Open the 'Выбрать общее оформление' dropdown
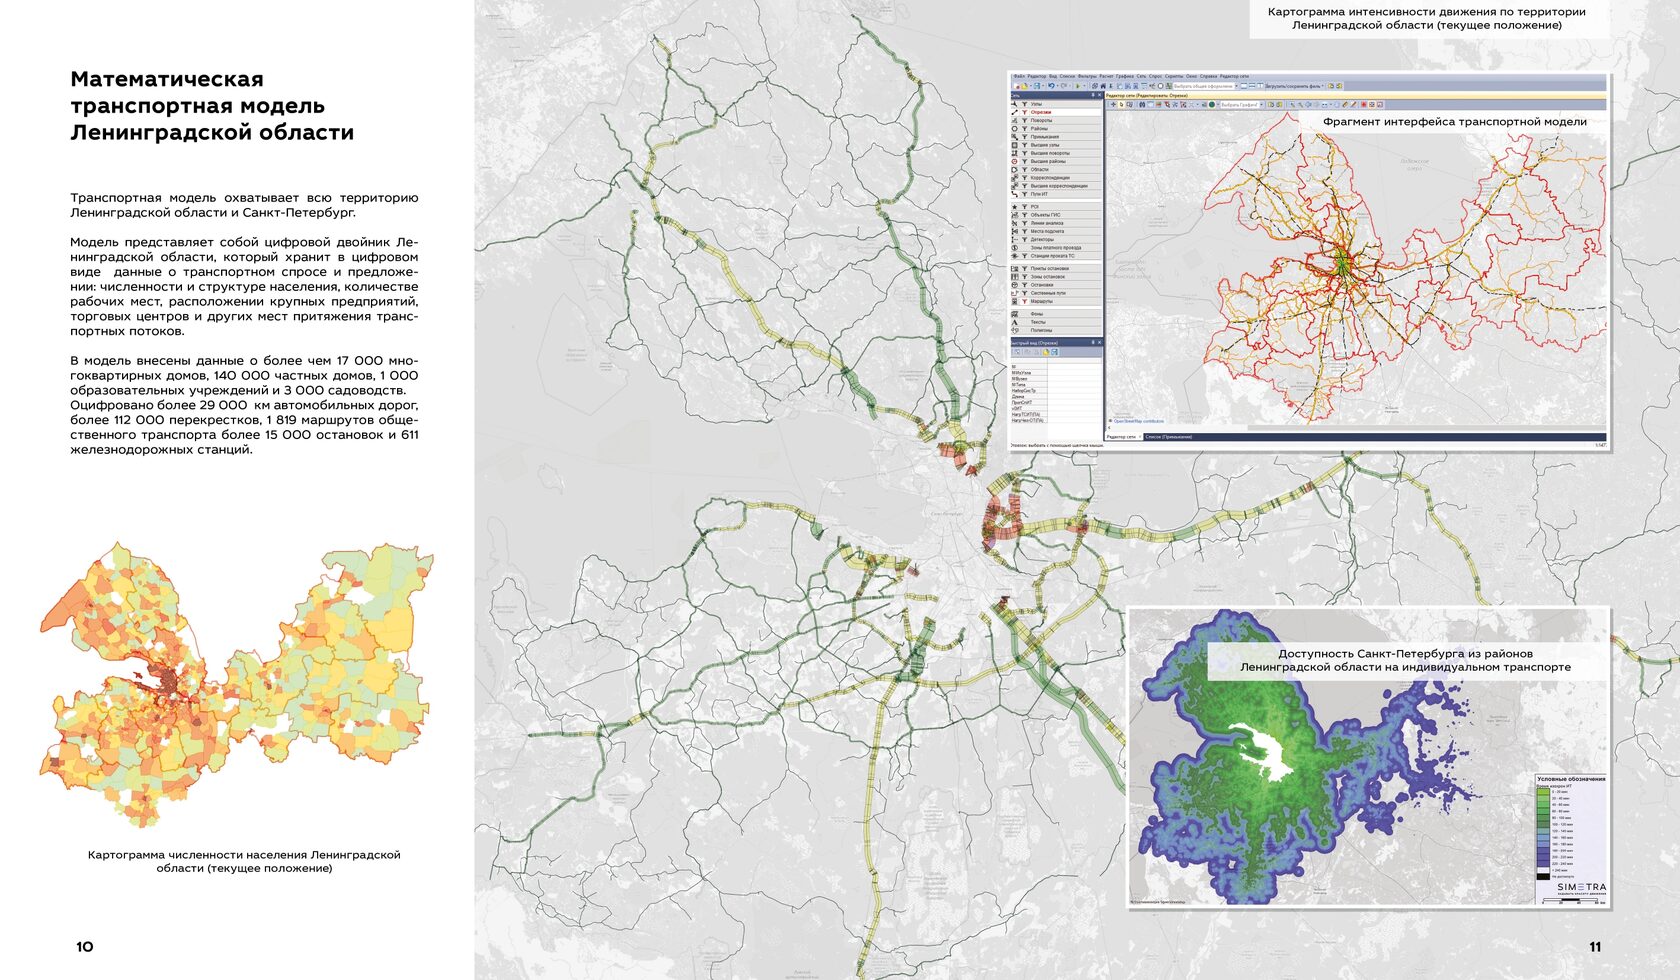The width and height of the screenshot is (1680, 980). pos(1206,86)
